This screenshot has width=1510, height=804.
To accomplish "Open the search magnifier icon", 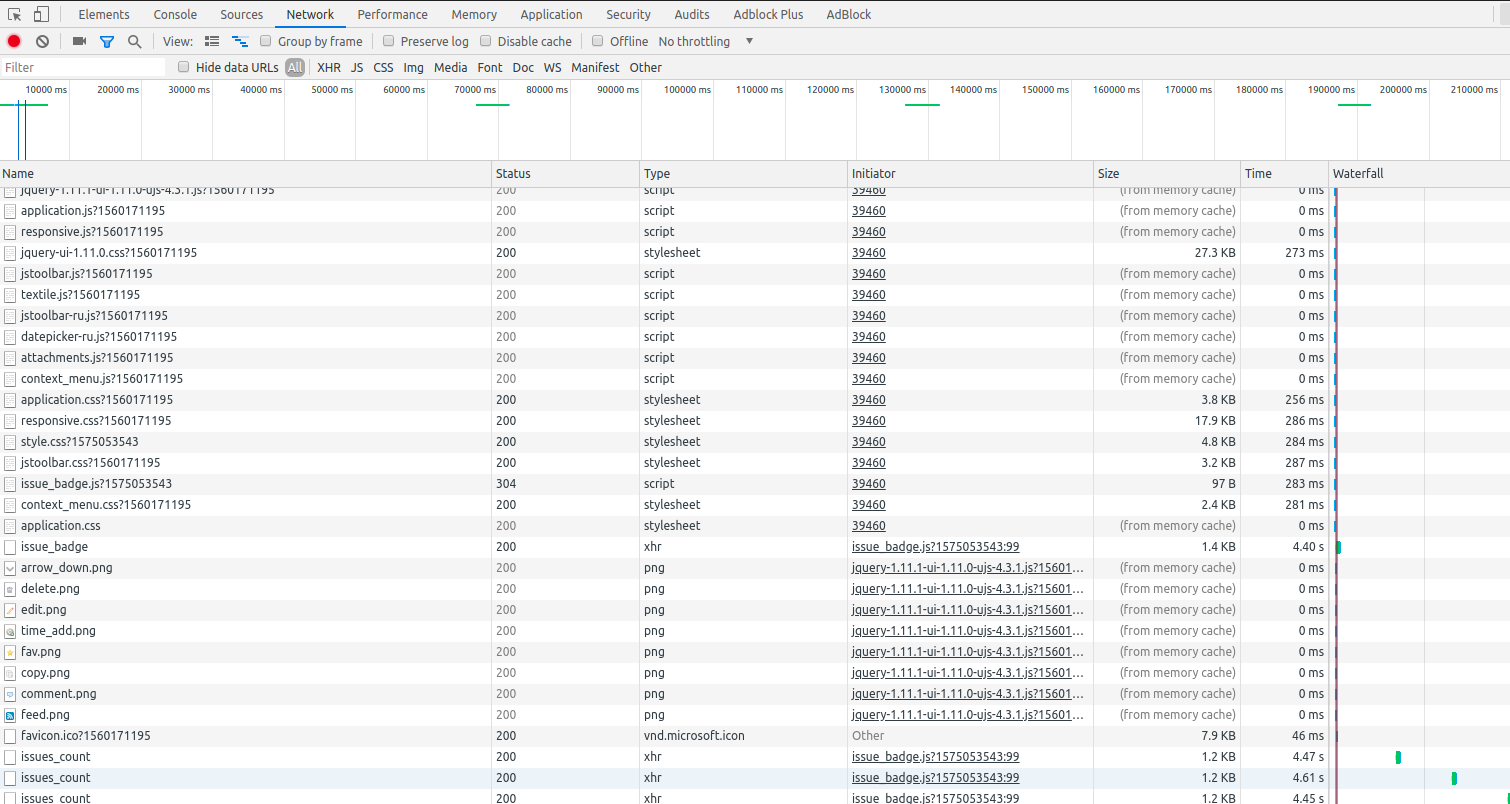I will 134,41.
